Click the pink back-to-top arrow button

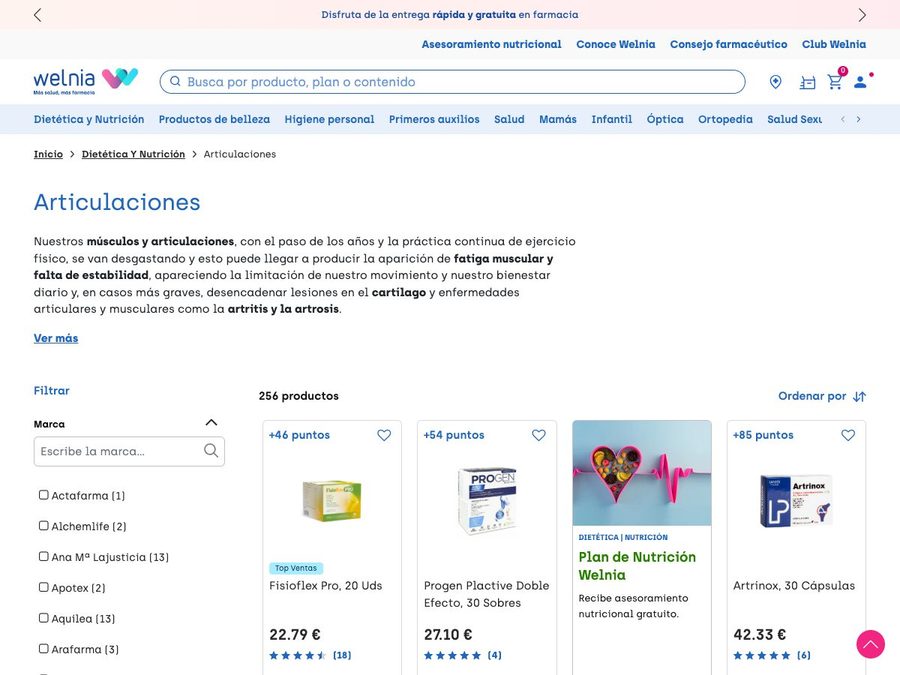coord(870,644)
